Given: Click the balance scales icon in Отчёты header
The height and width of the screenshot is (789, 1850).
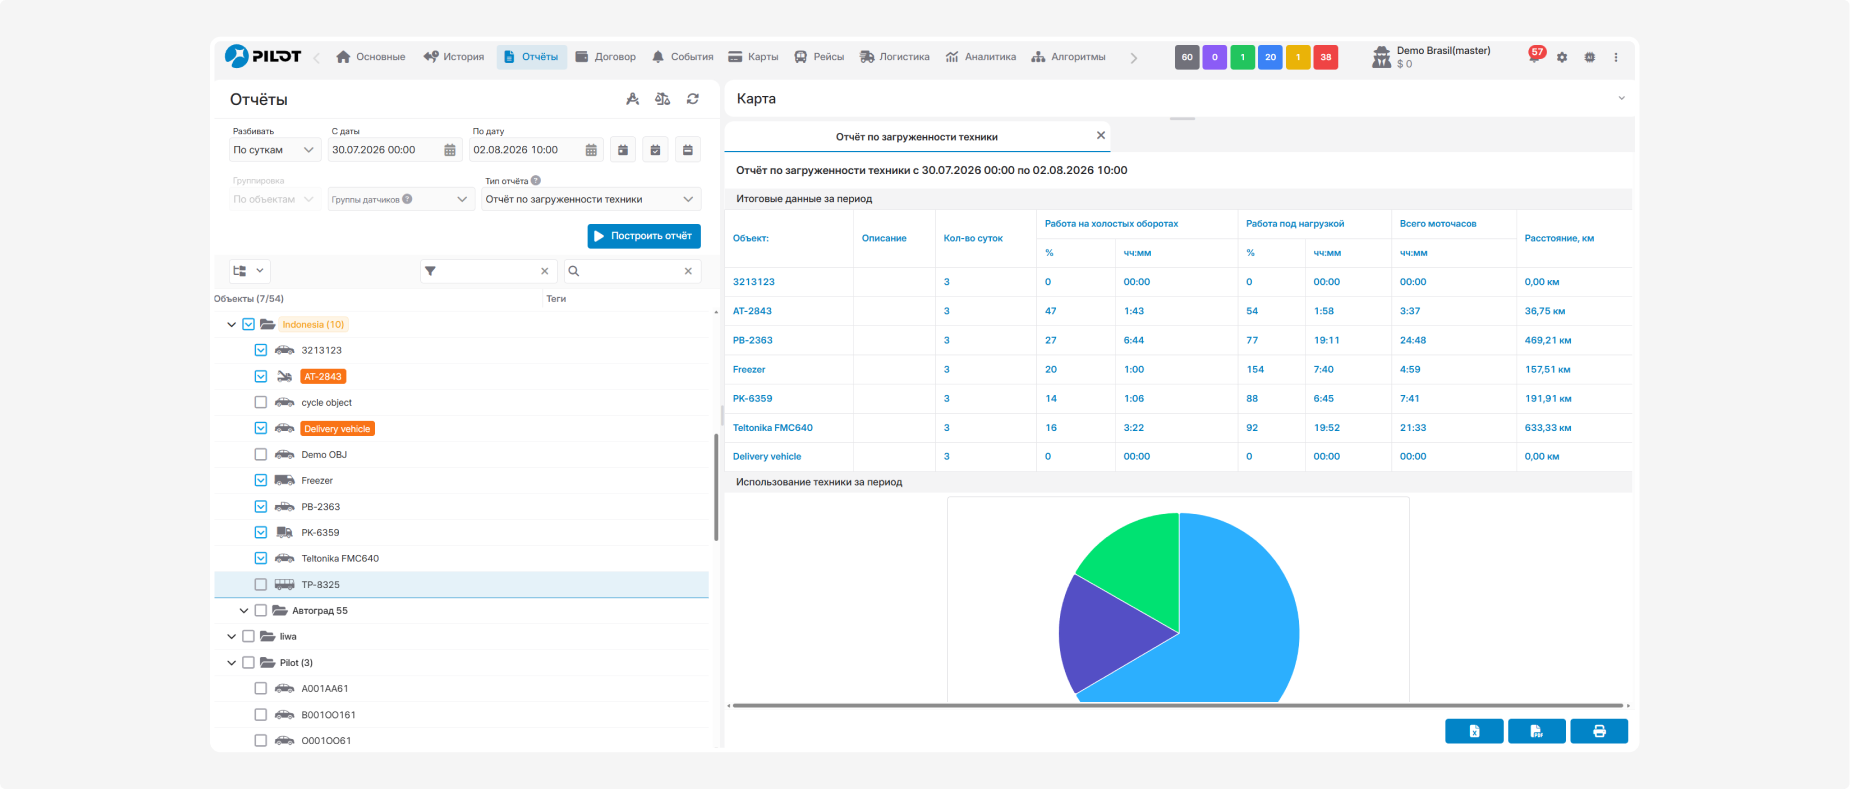Looking at the screenshot, I should click(662, 99).
